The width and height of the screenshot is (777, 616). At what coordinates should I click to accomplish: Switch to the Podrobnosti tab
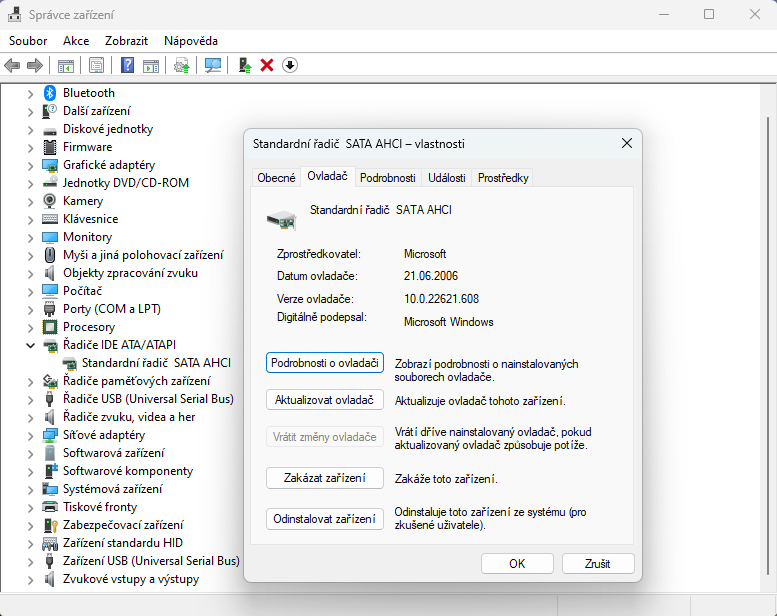click(x=388, y=177)
